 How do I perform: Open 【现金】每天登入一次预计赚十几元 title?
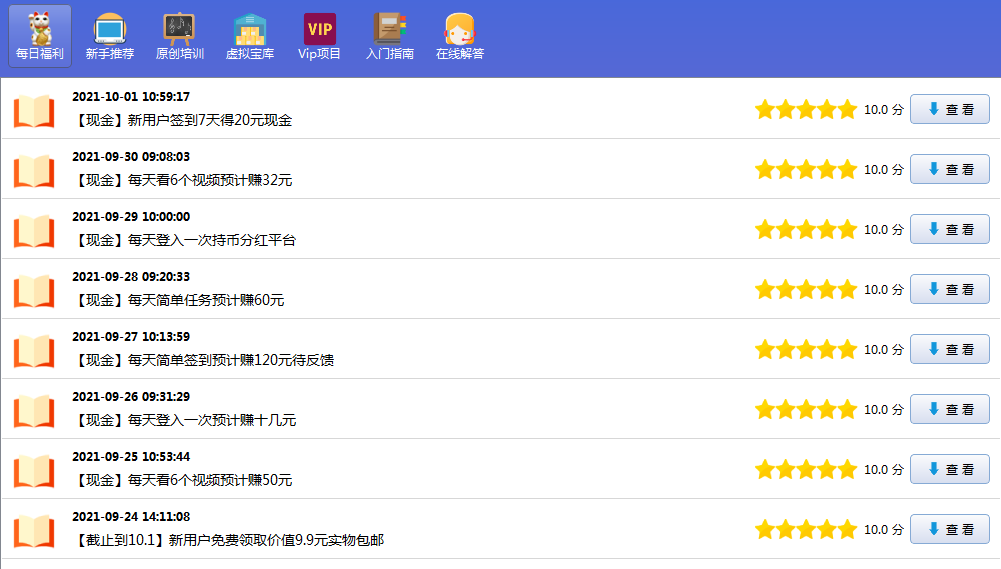184,420
